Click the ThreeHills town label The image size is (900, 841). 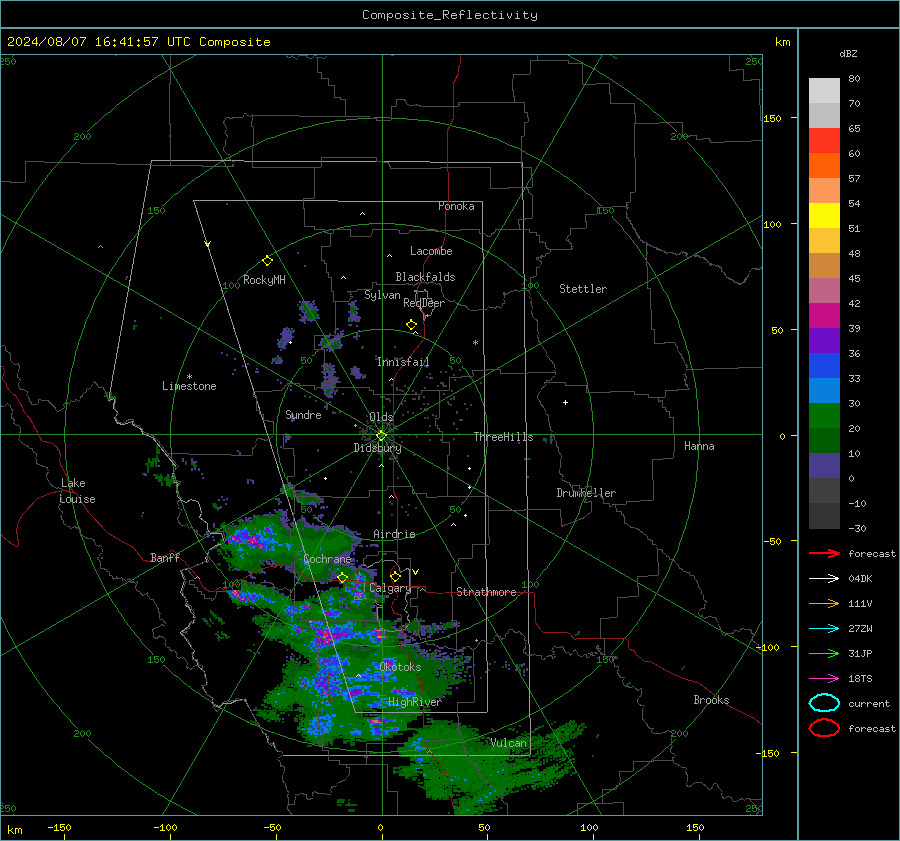[503, 437]
